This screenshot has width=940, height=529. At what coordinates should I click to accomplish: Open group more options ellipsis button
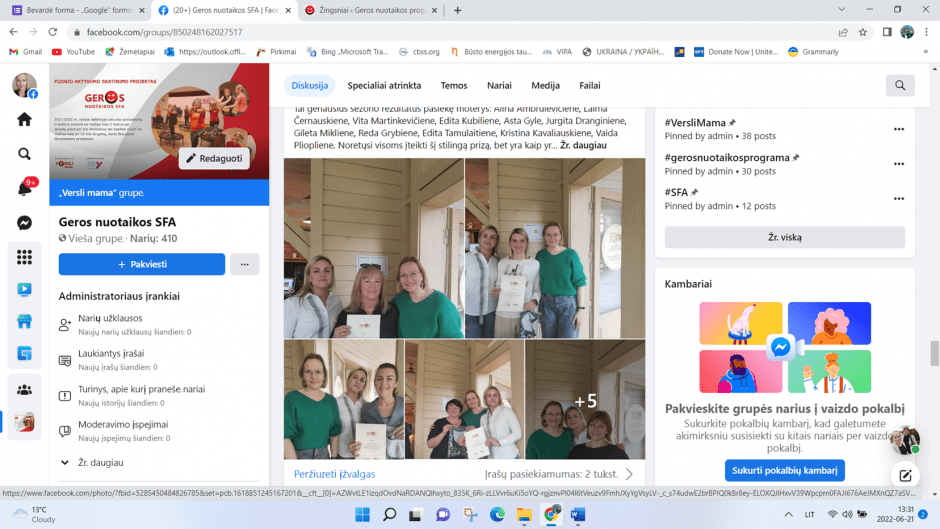coord(245,264)
